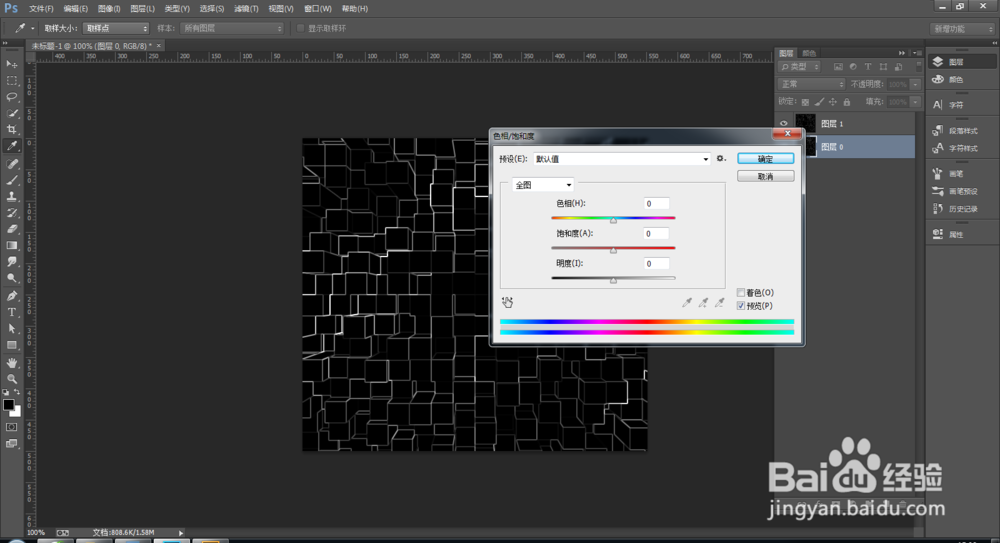Filter layers by pixel layers icon
Viewport: 1000px width, 543px height.
[838, 66]
